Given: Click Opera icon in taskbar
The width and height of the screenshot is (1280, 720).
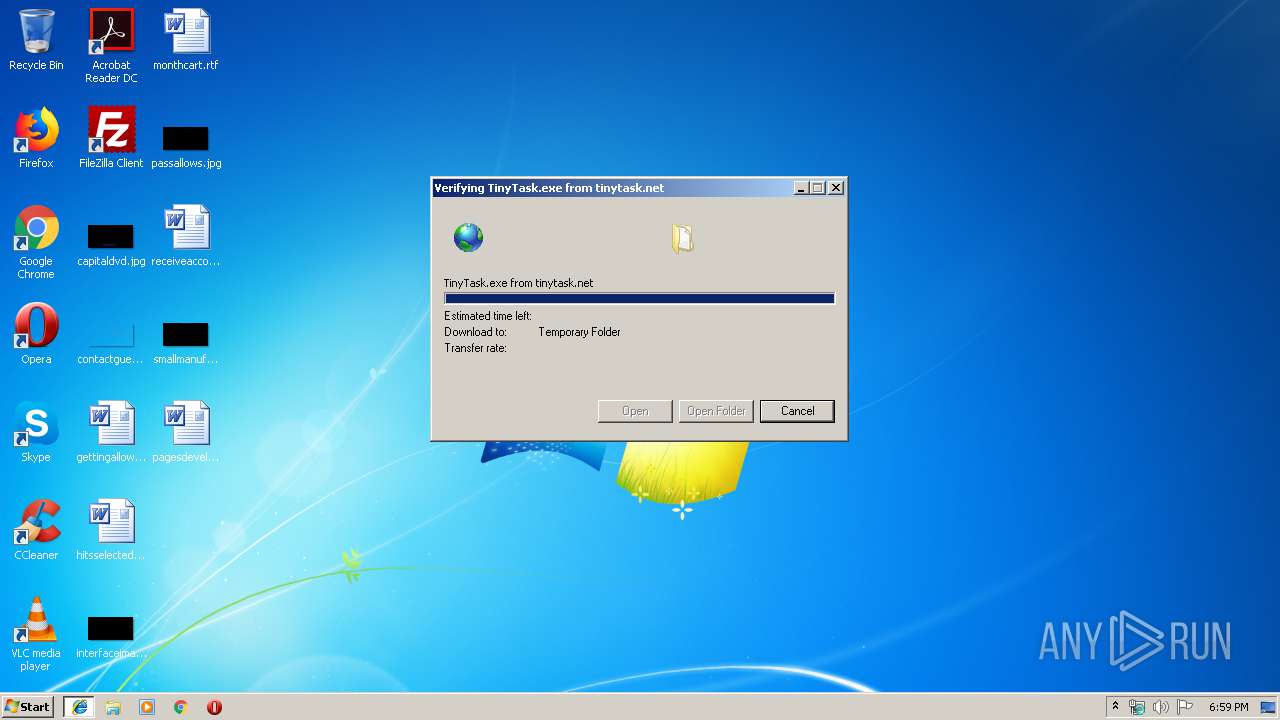Looking at the screenshot, I should 214,707.
